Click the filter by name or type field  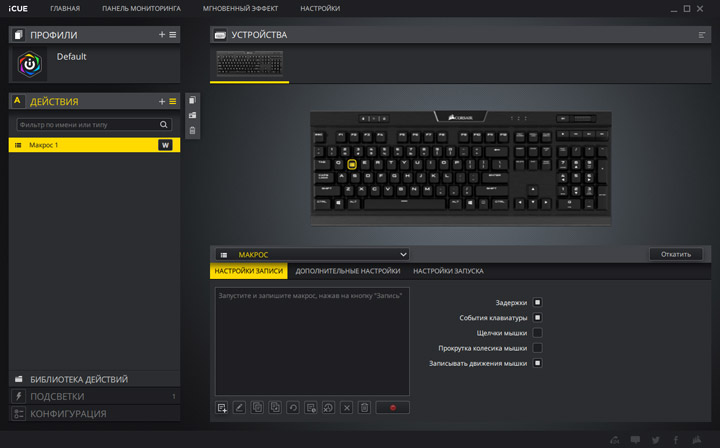tap(94, 124)
